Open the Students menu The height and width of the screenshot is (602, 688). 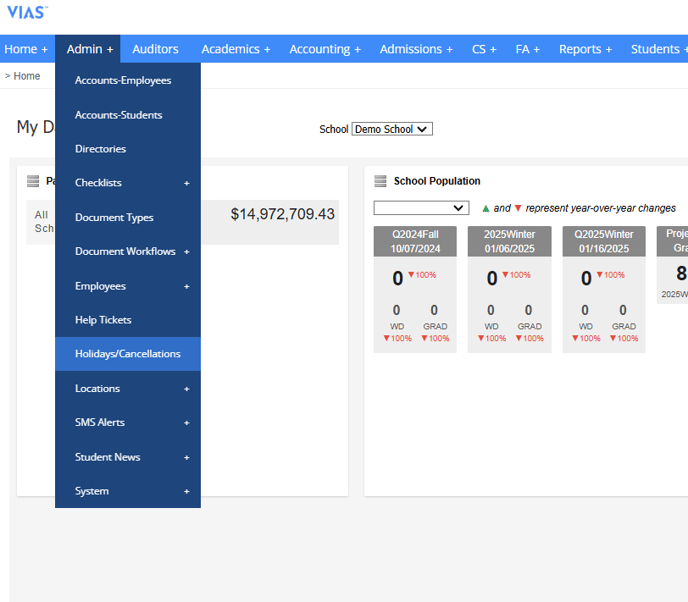coord(657,49)
